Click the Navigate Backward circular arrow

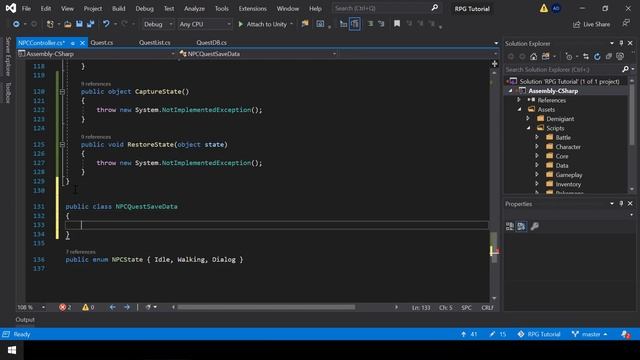click(x=16, y=24)
